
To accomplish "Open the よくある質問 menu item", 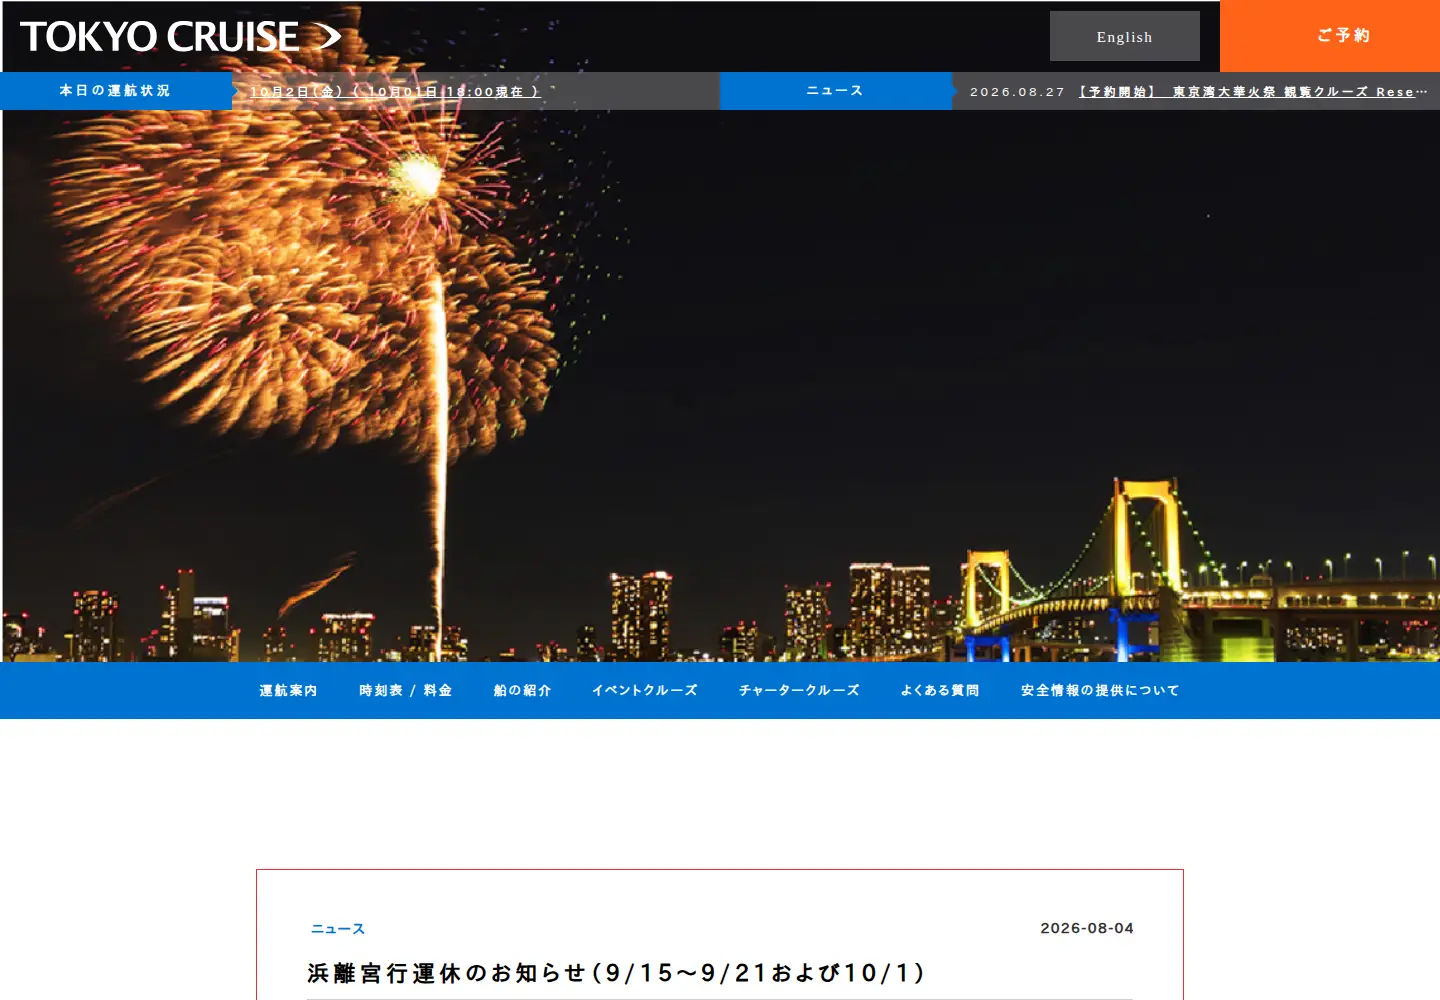I will (x=940, y=691).
